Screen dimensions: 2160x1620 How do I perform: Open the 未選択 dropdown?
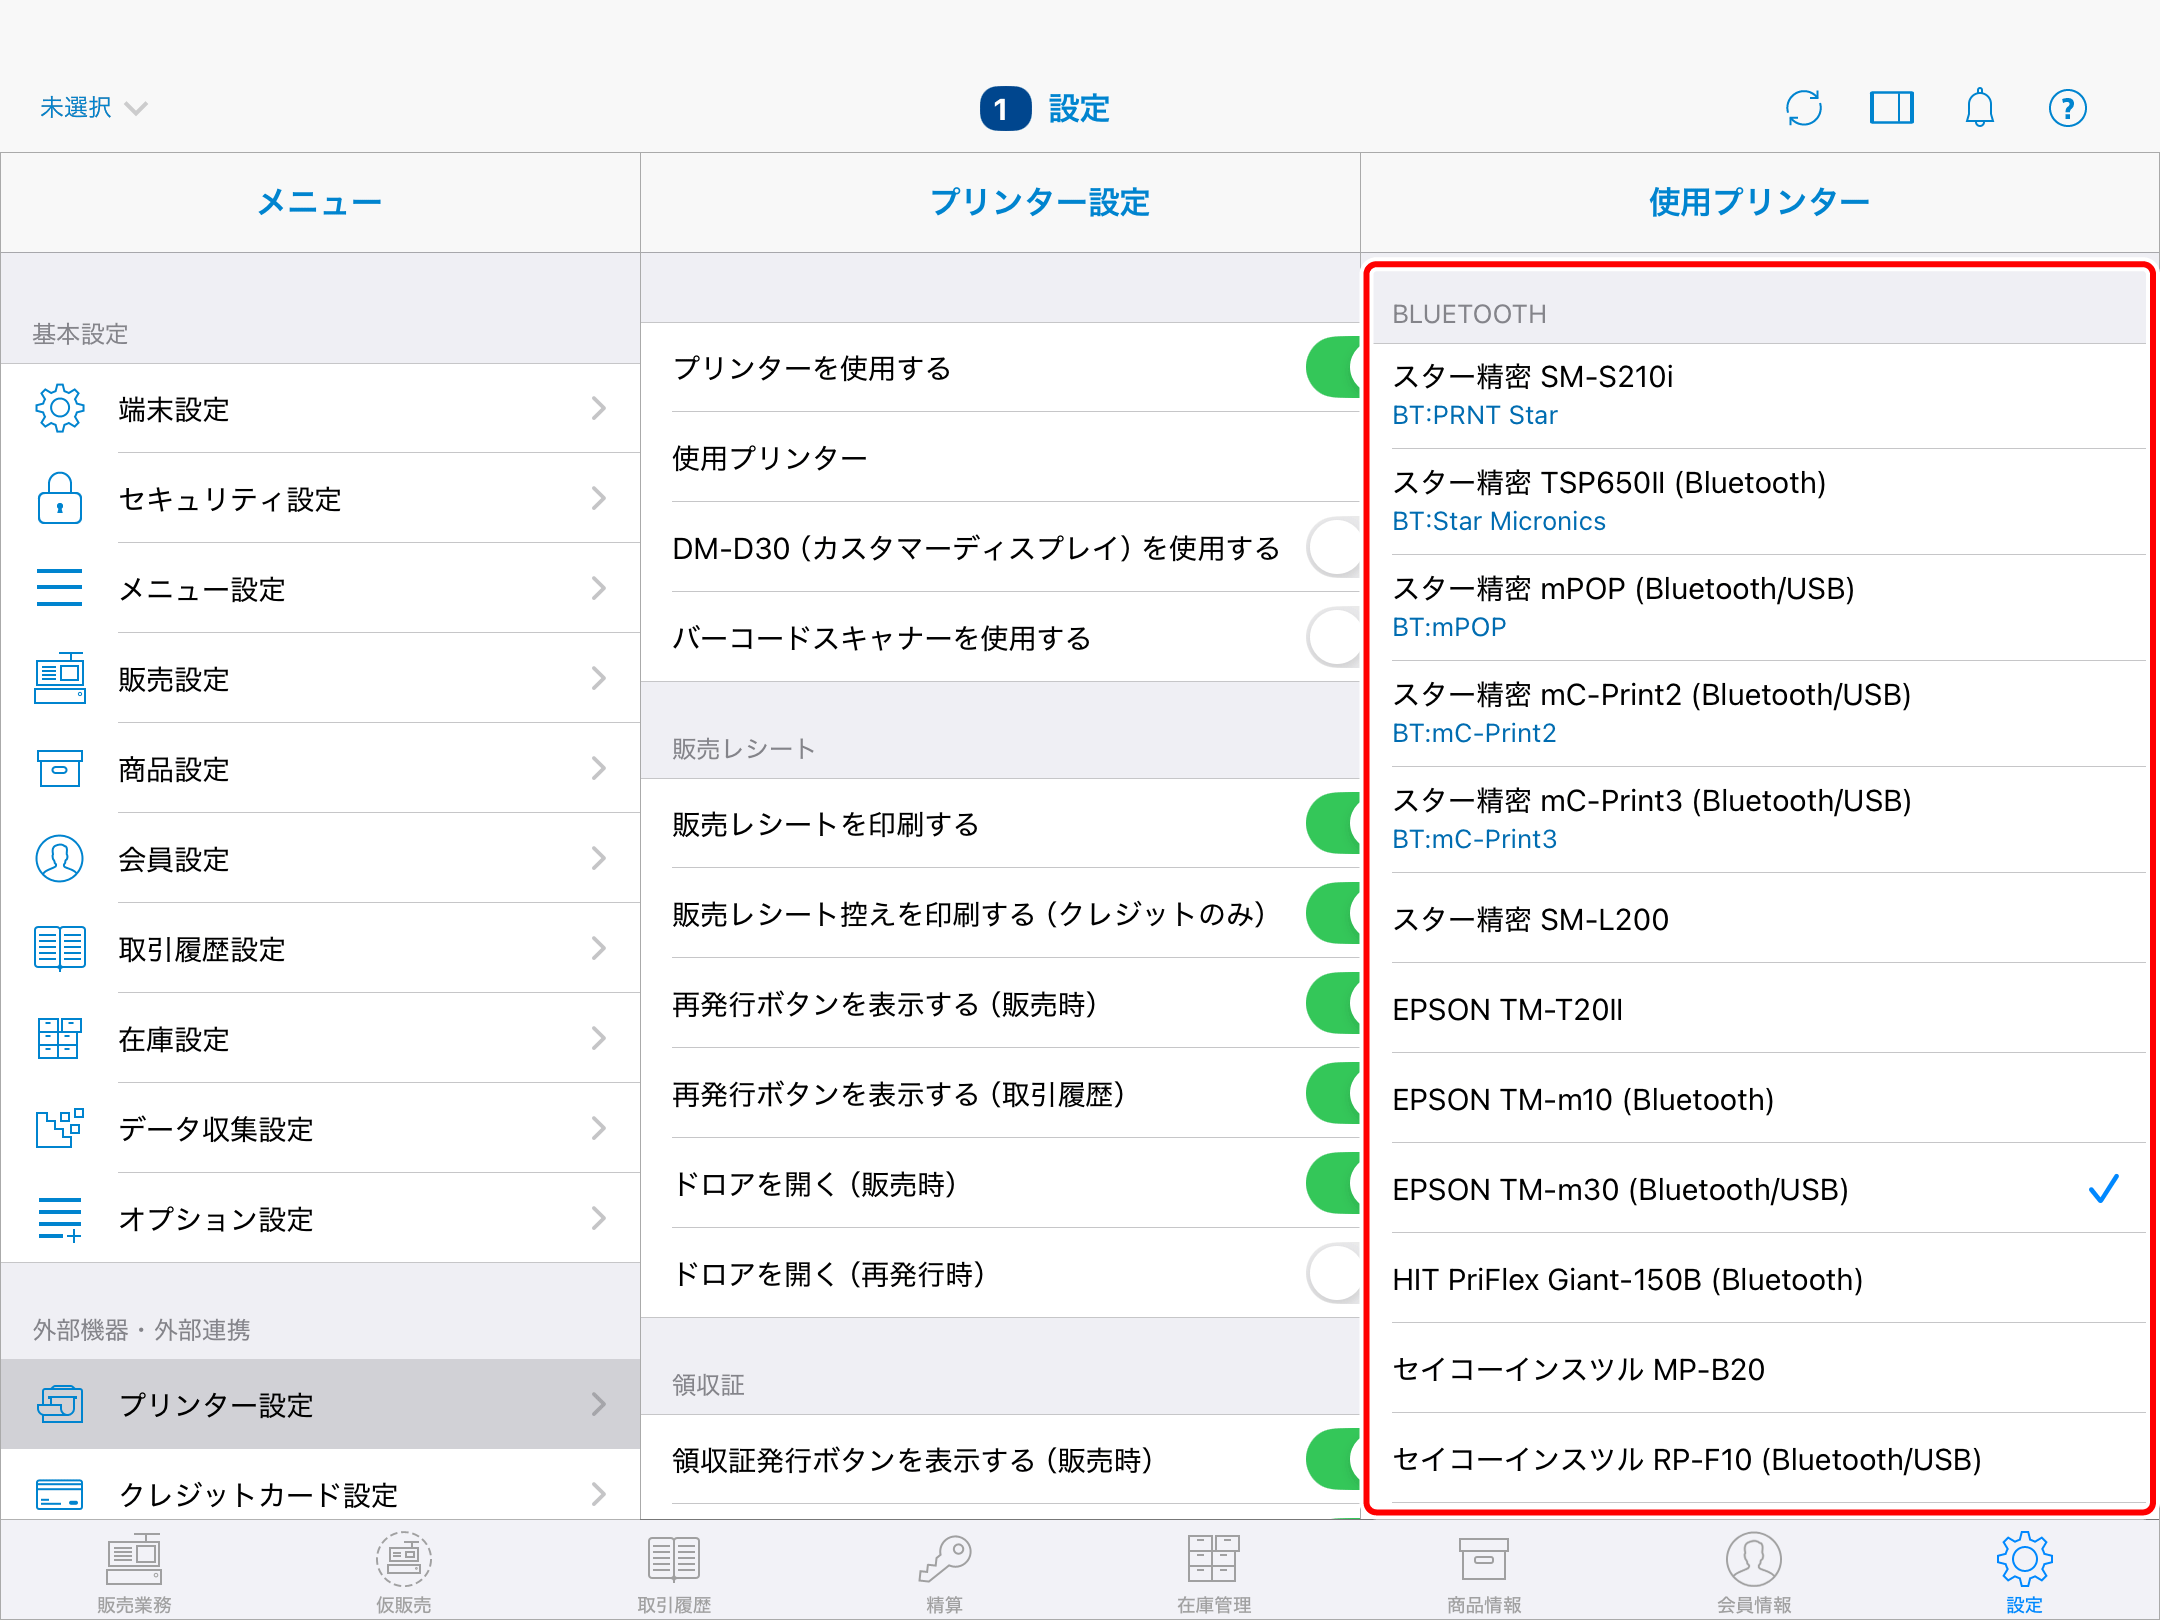(94, 108)
